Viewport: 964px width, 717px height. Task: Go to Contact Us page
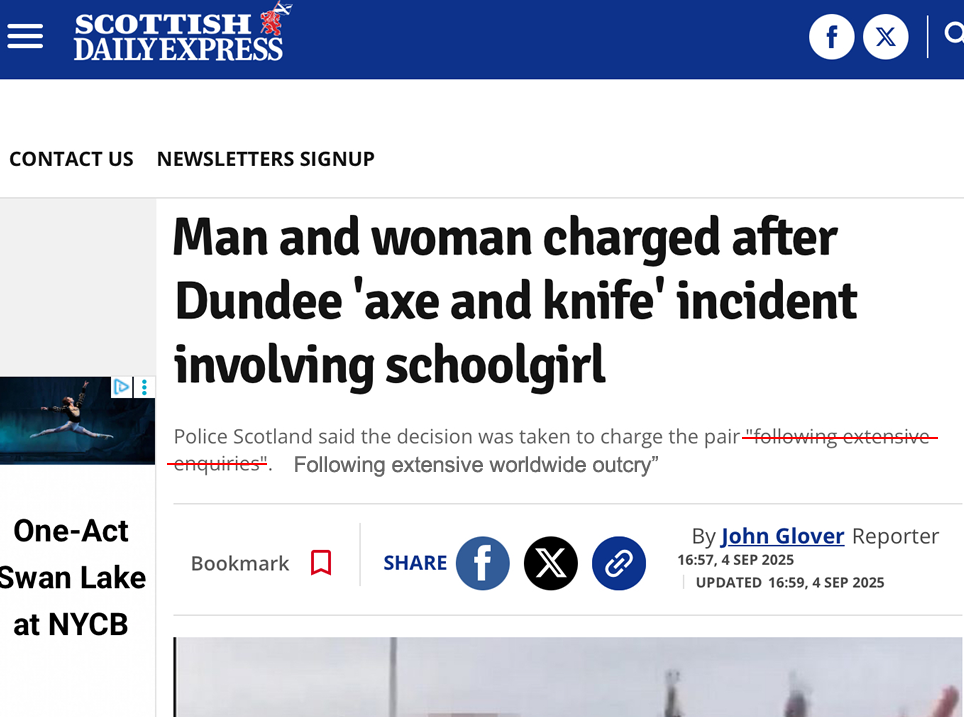[x=71, y=159]
